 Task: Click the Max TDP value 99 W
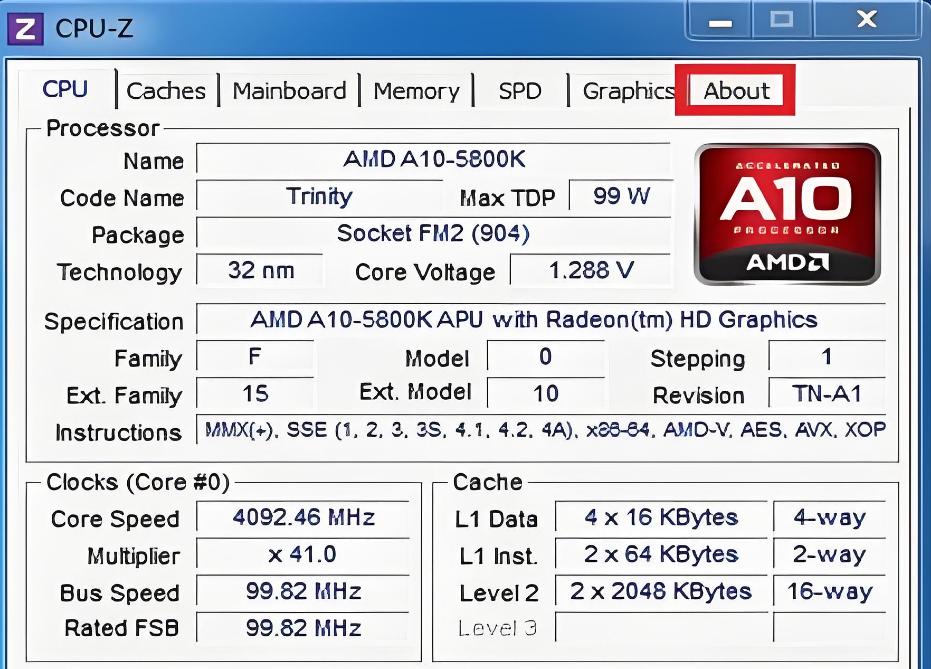coord(621,196)
